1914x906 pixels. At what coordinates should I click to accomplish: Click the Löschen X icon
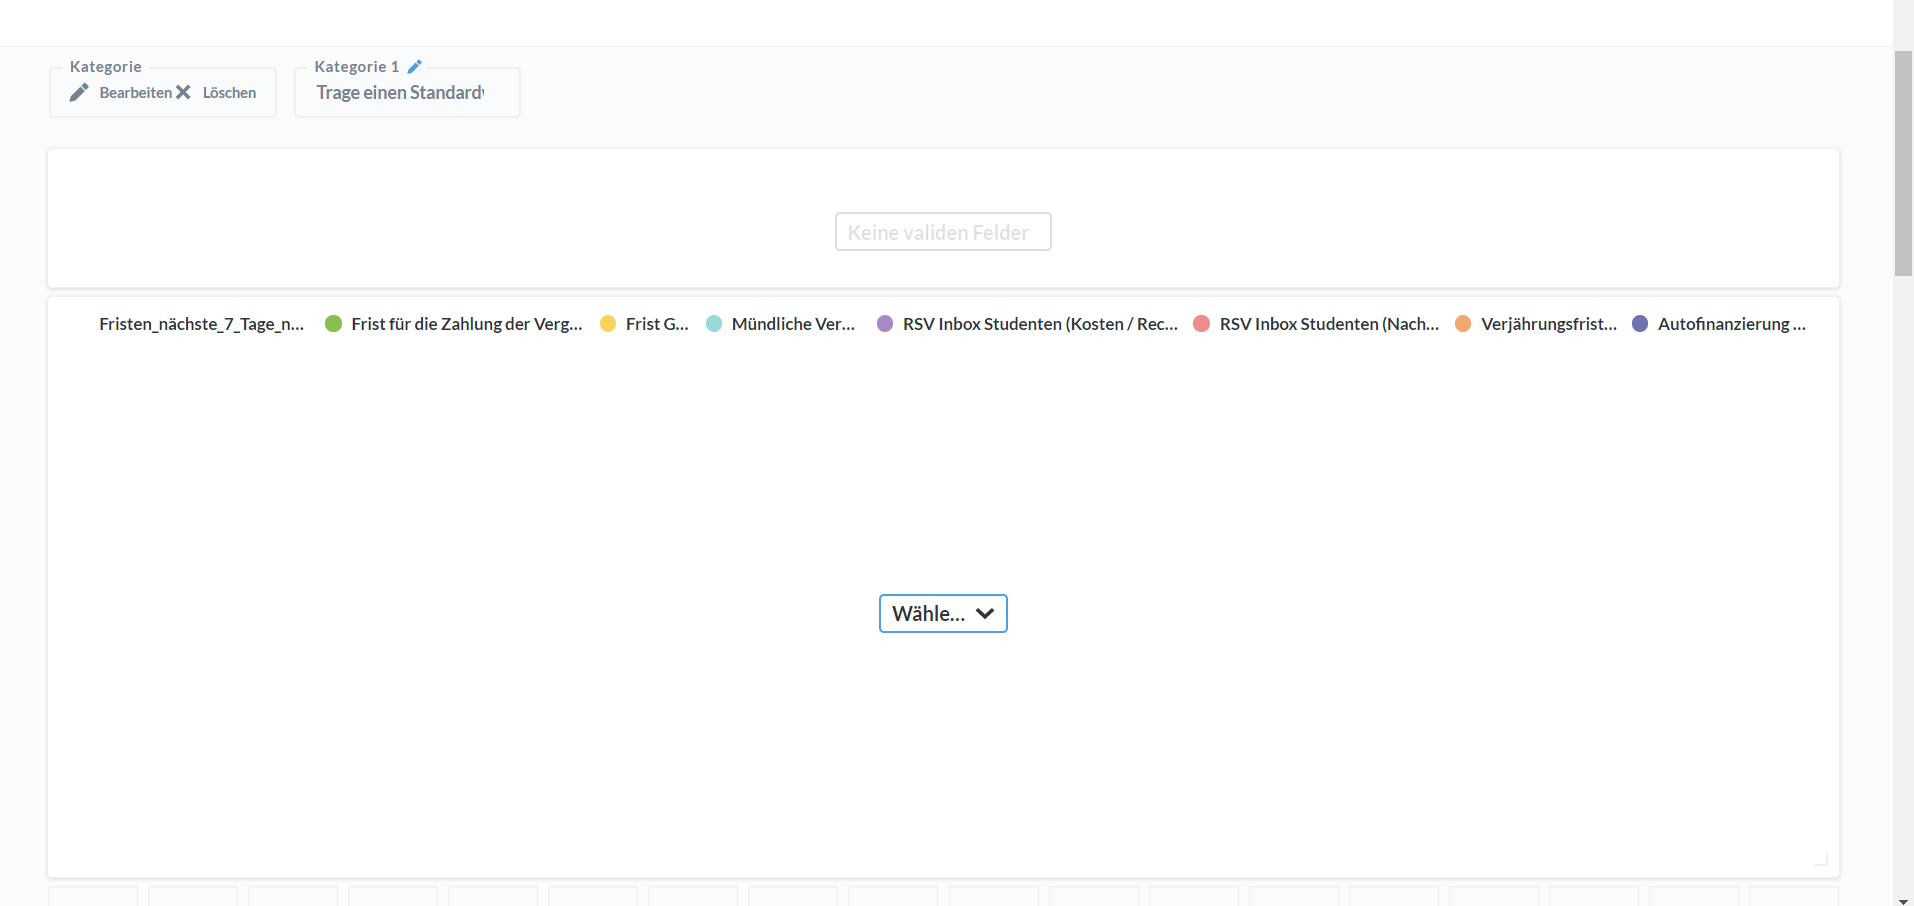pos(183,92)
